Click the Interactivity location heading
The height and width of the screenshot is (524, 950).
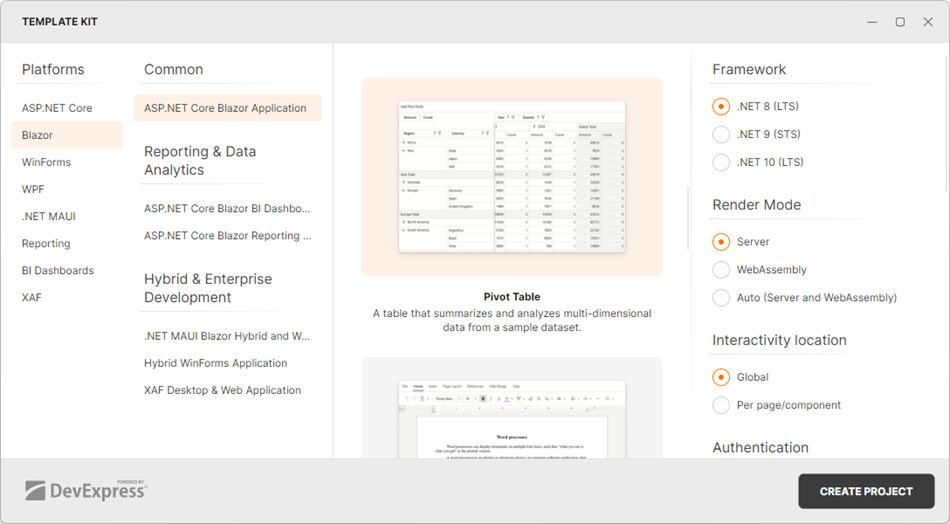pyautogui.click(x=779, y=340)
